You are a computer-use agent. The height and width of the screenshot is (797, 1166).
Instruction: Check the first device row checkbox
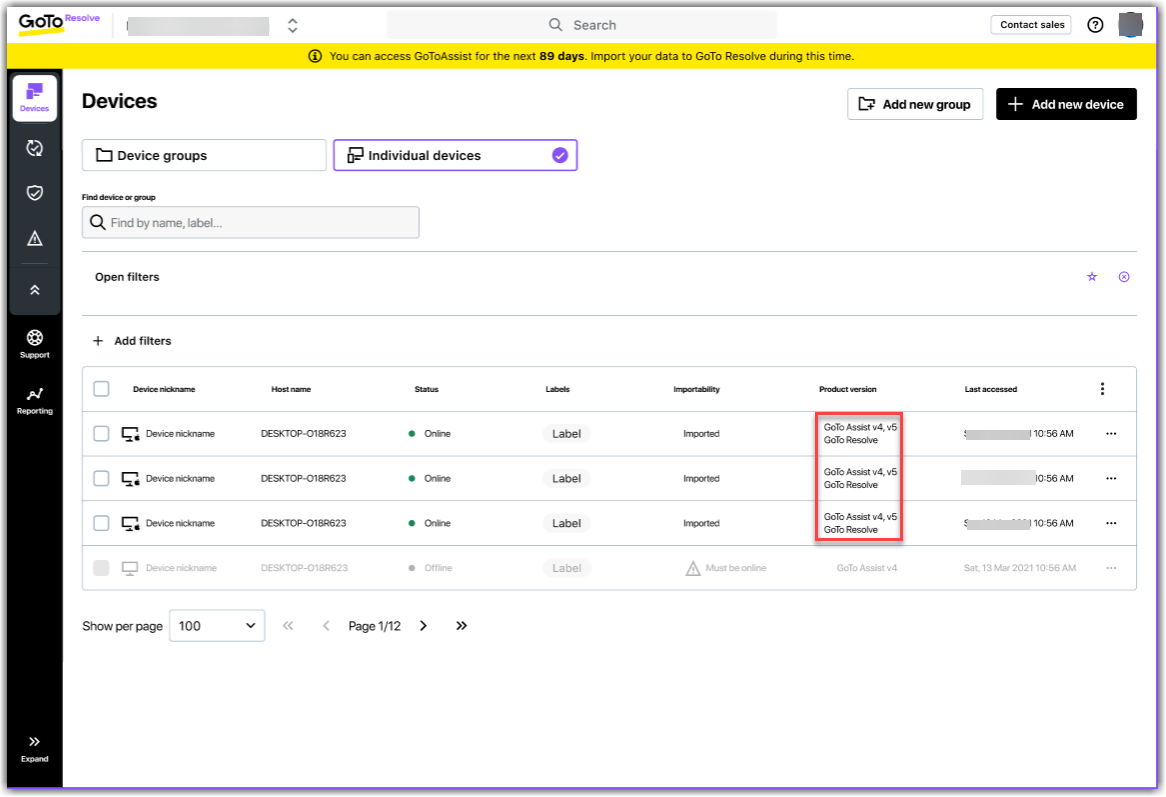click(x=101, y=434)
